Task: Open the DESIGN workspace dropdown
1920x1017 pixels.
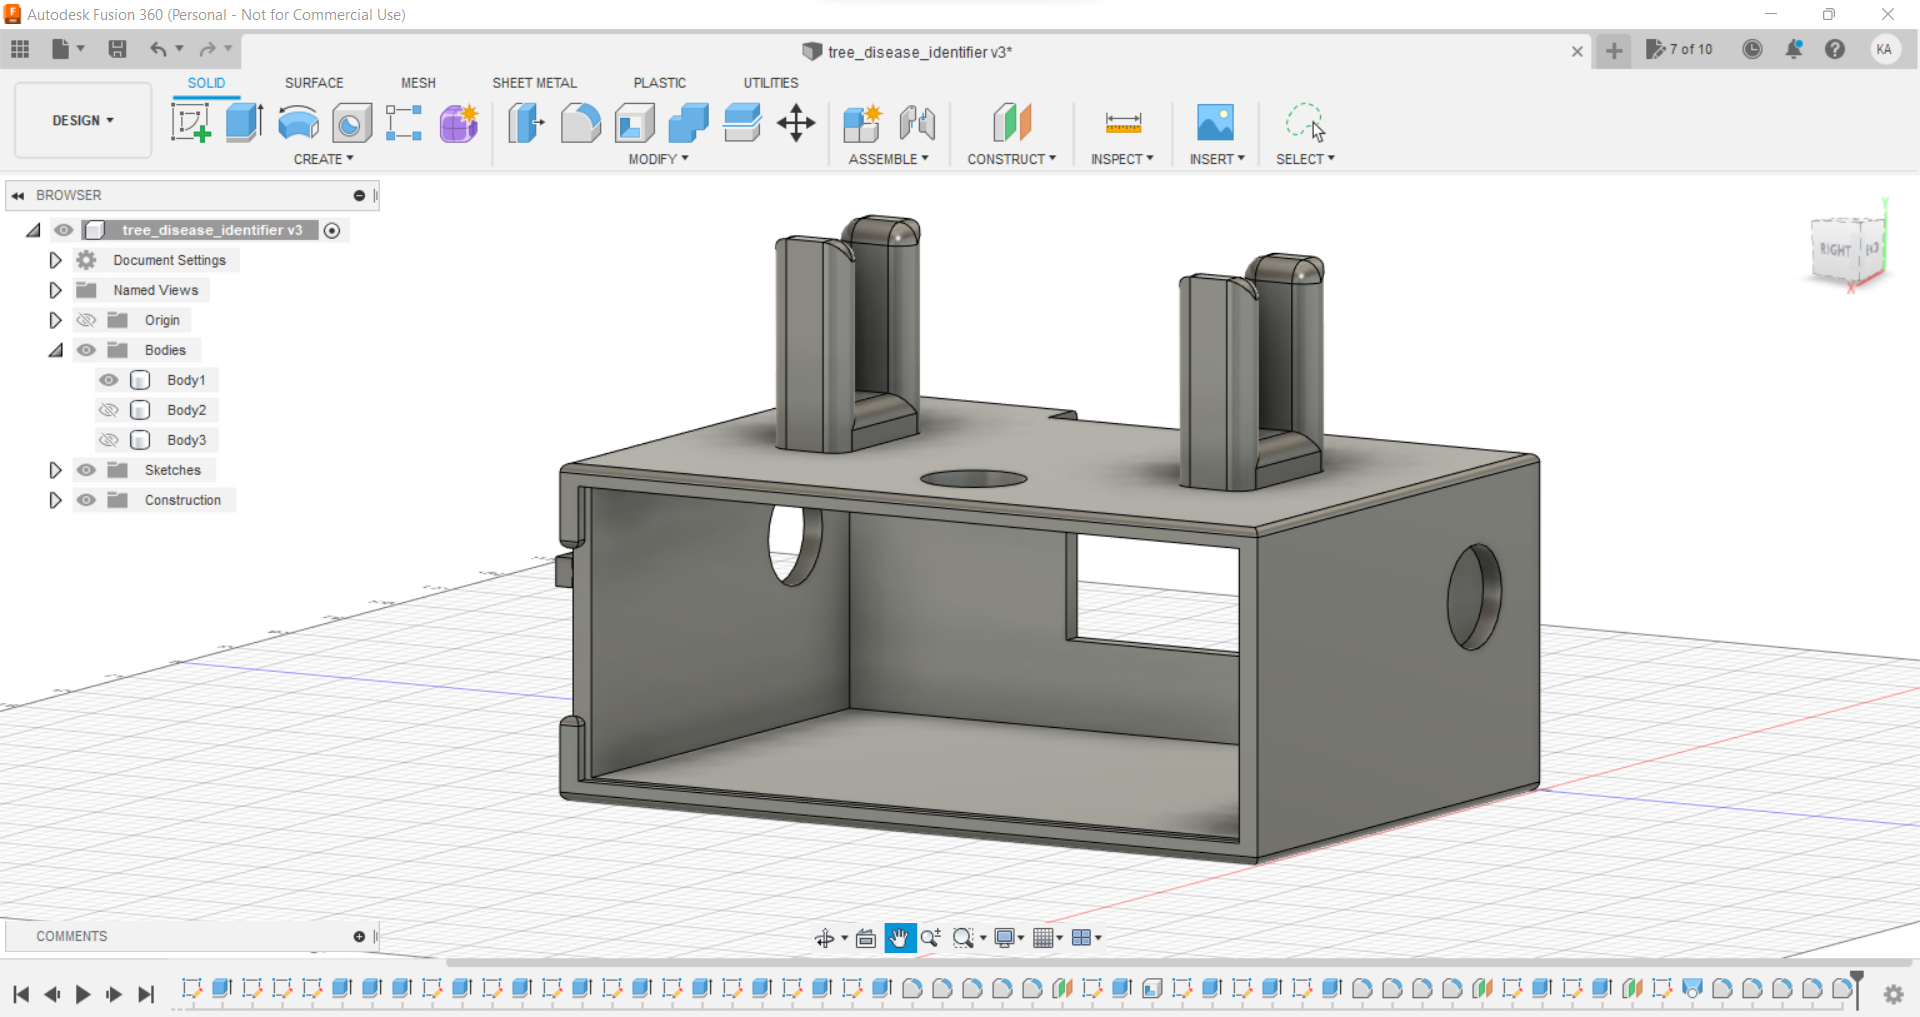Action: (83, 120)
